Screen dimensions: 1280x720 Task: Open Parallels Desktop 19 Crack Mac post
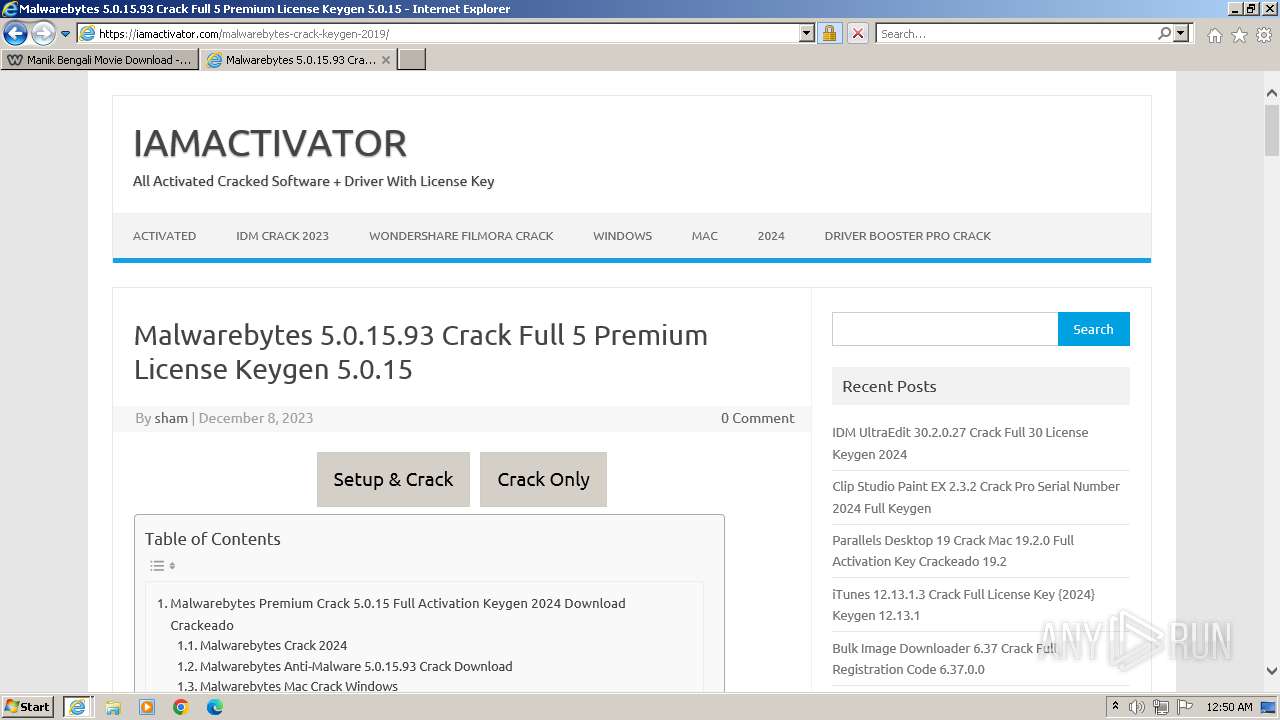tap(953, 551)
